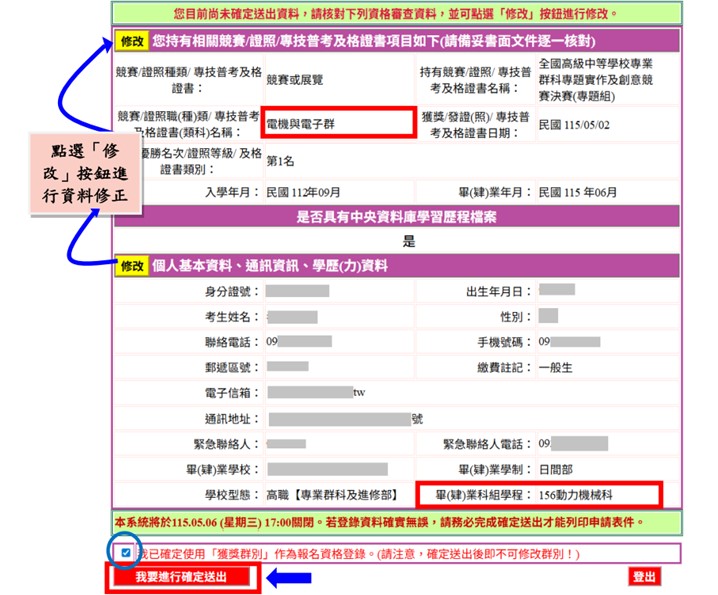Tick the 獲獎群別 confirmation checkbox
This screenshot has width=718, height=595.
click(x=124, y=553)
